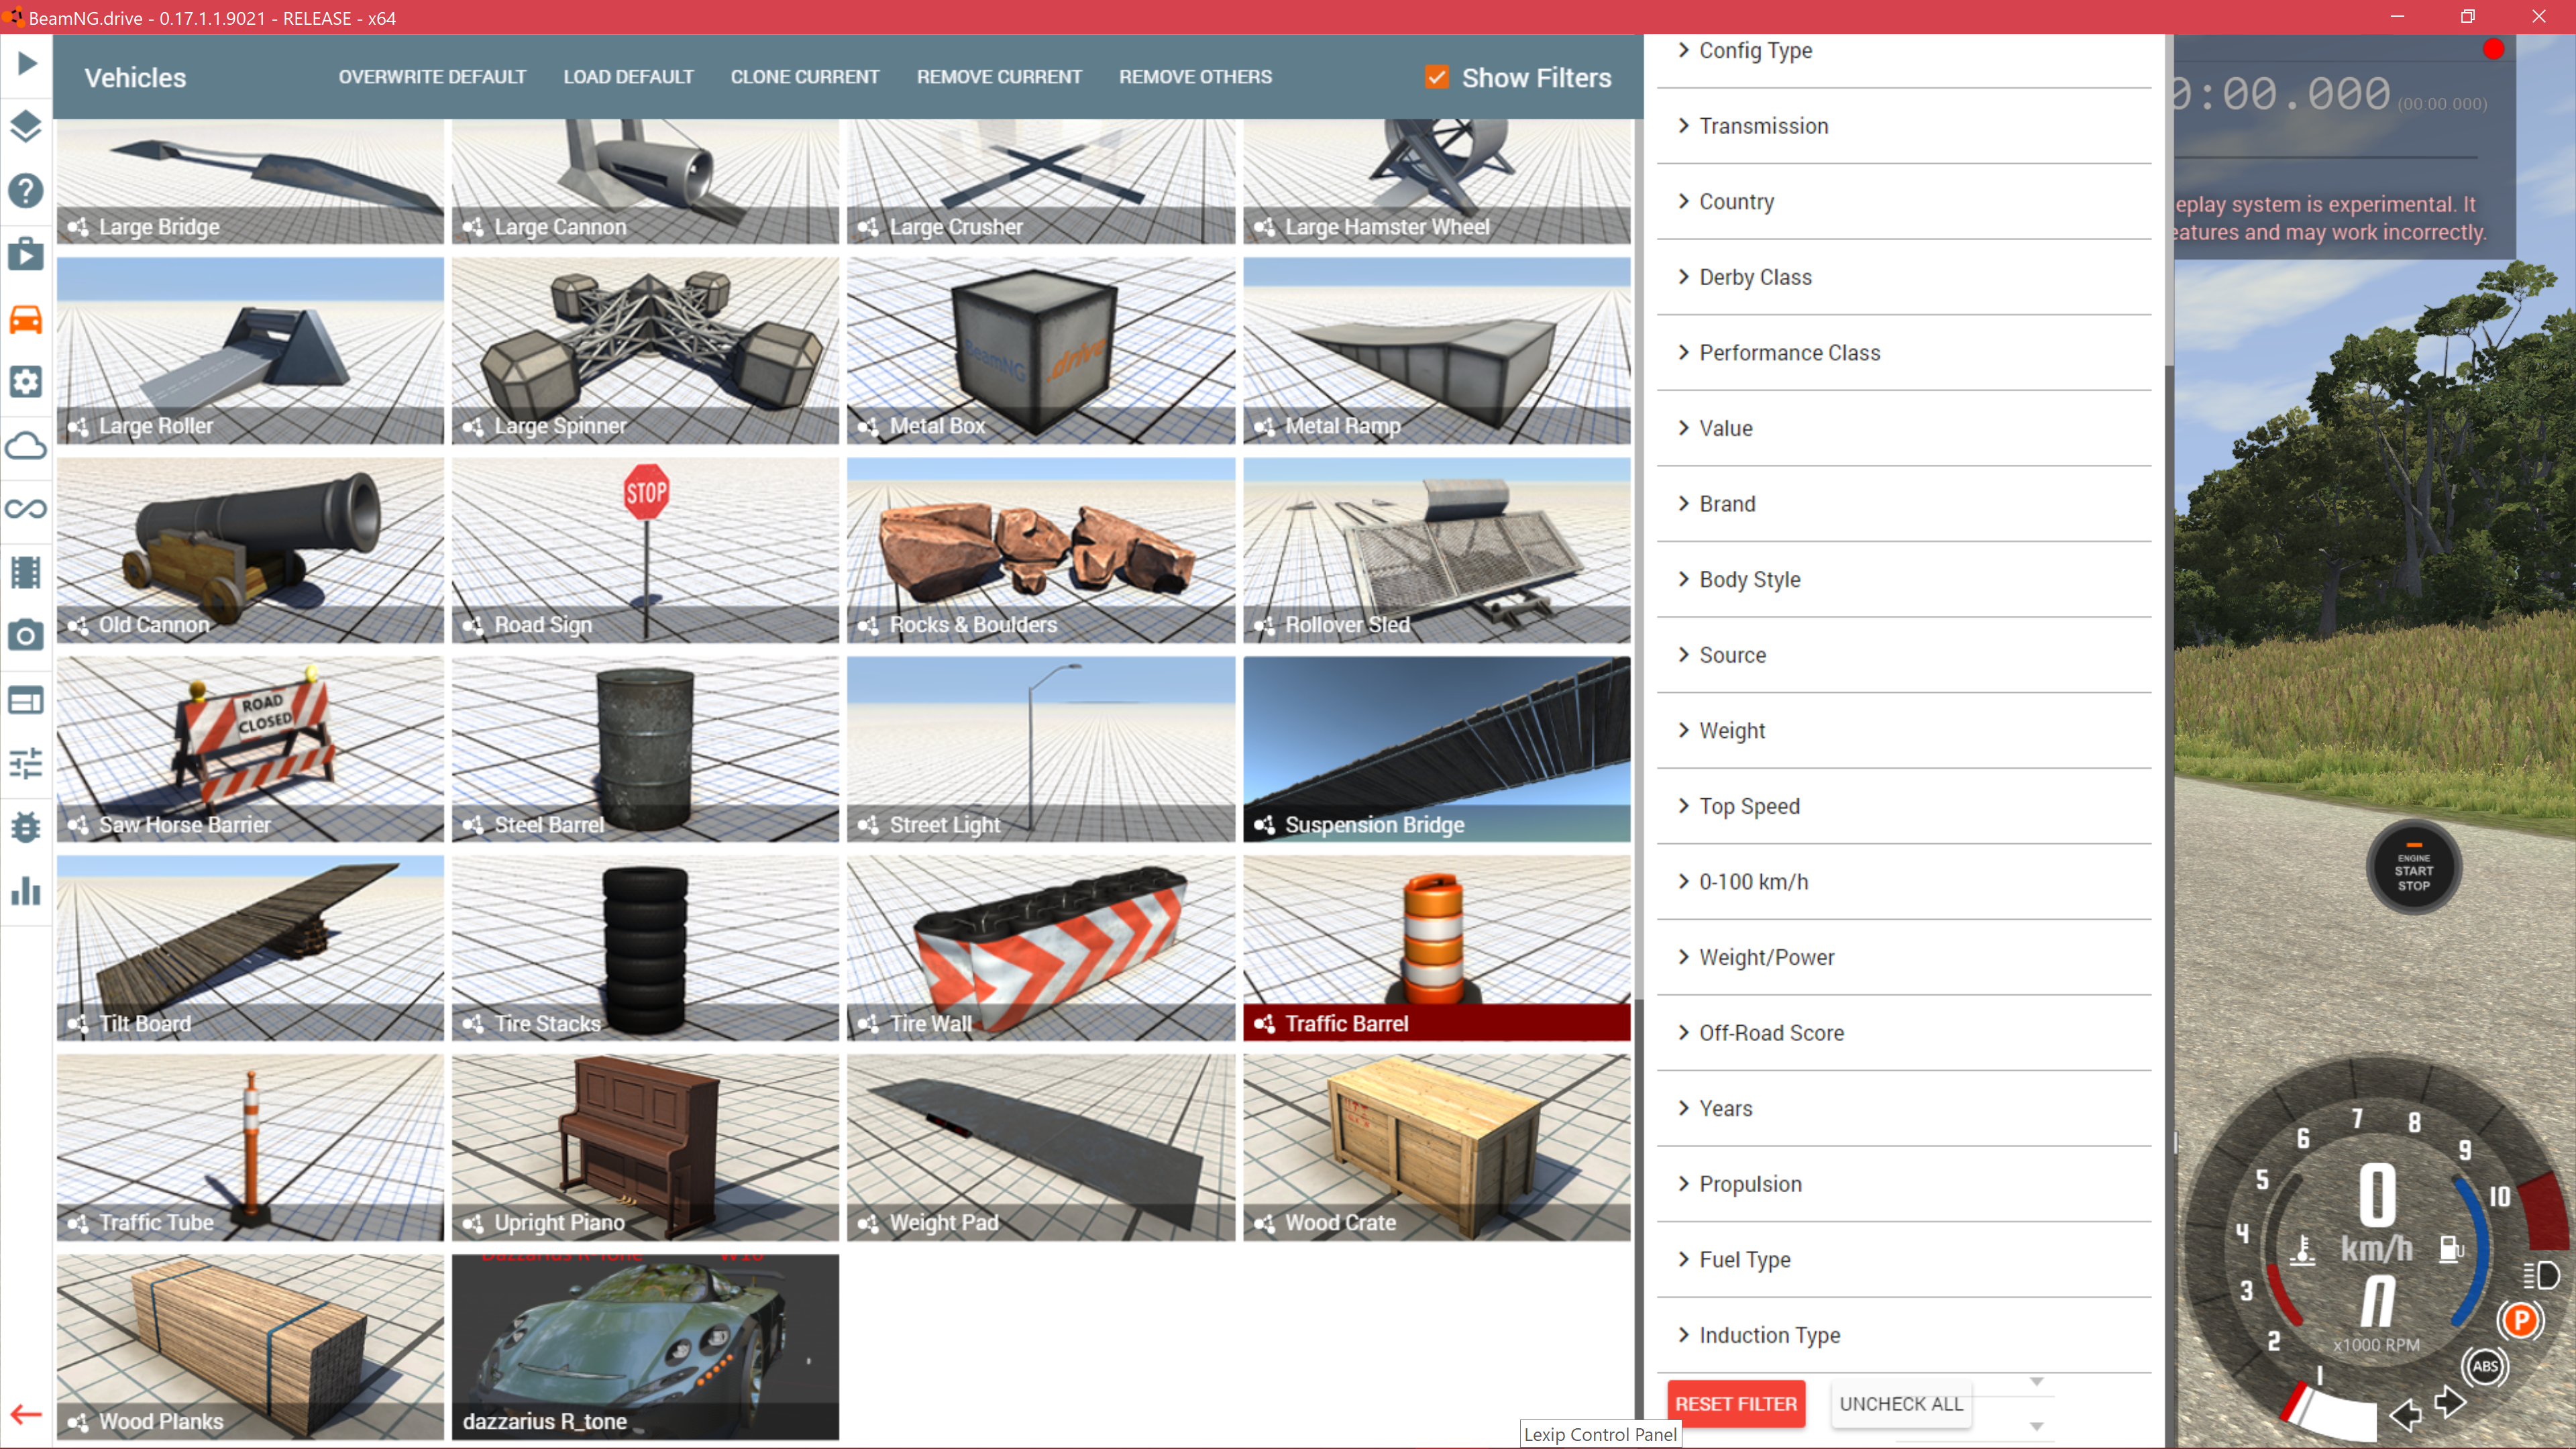Click the headlight indicator on gauge
This screenshot has width=2576, height=1449.
2541,1275
